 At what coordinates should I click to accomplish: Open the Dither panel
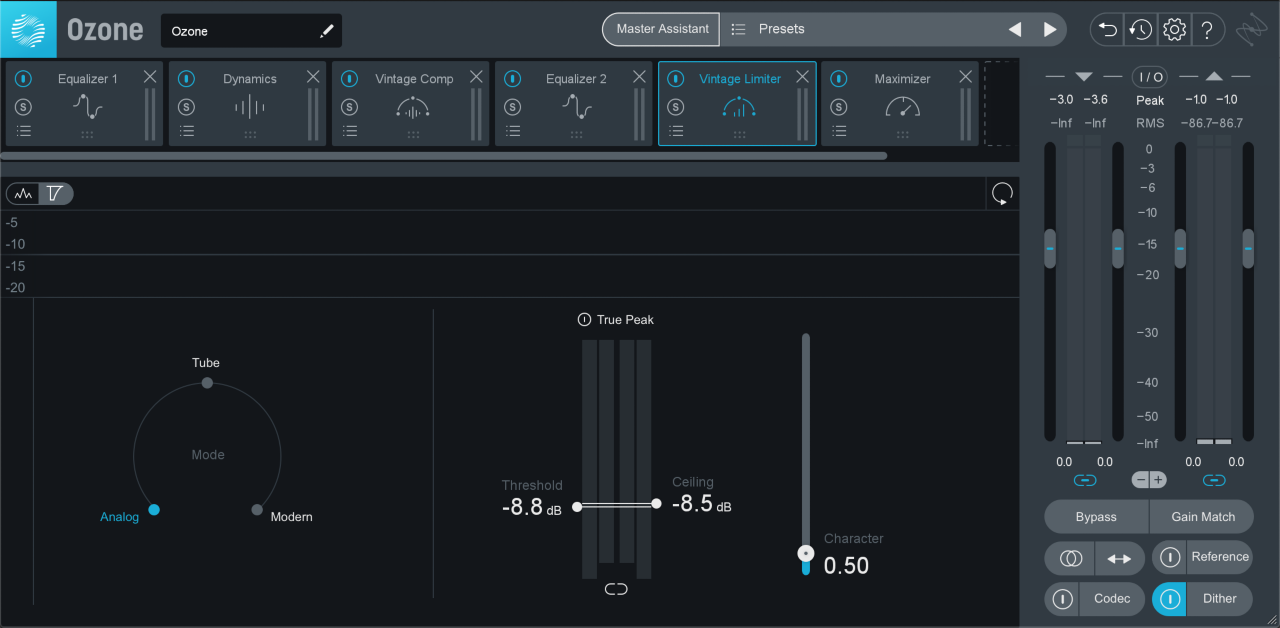[x=1220, y=599]
